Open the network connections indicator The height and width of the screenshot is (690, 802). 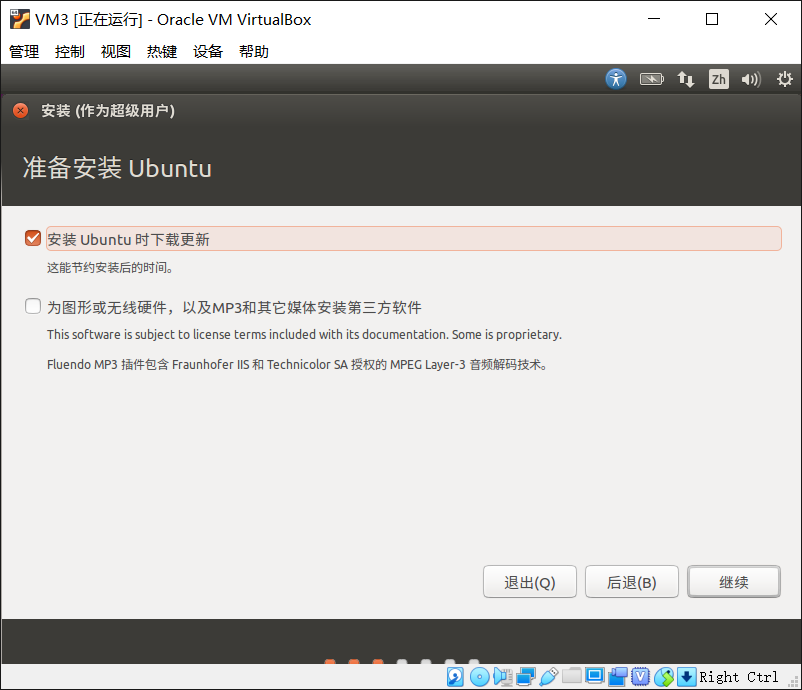pos(685,79)
